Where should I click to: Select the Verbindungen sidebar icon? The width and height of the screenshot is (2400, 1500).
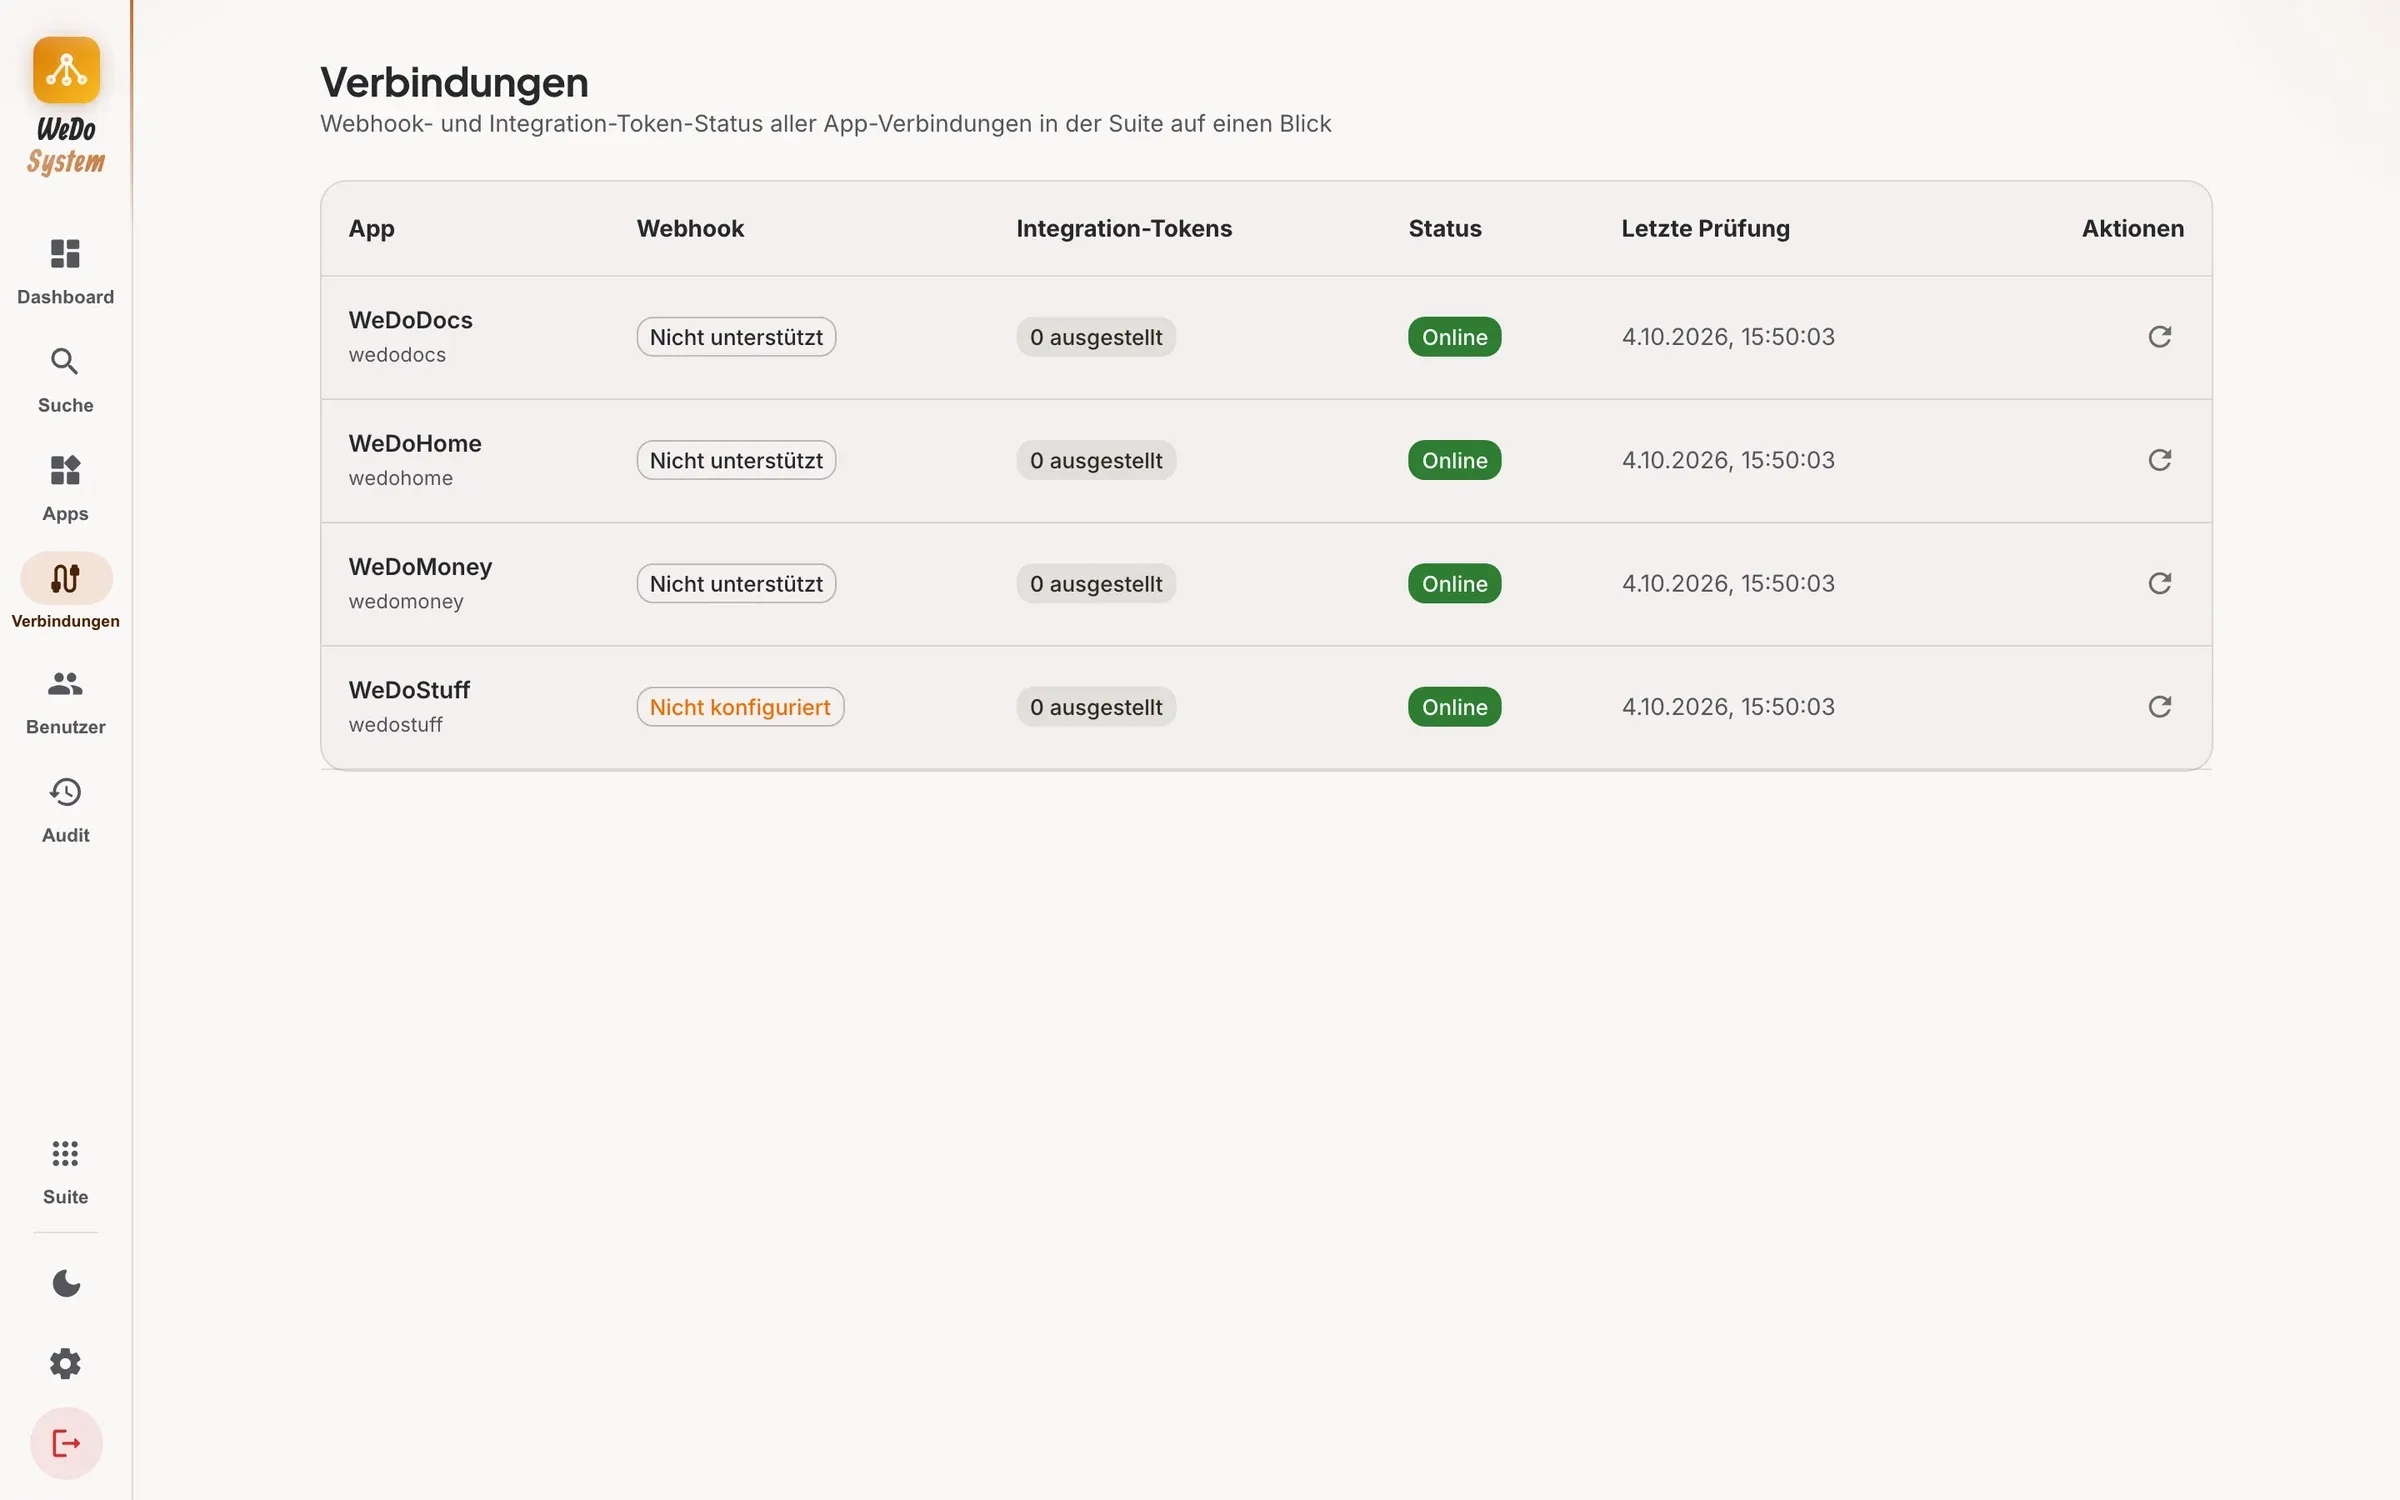[66, 578]
